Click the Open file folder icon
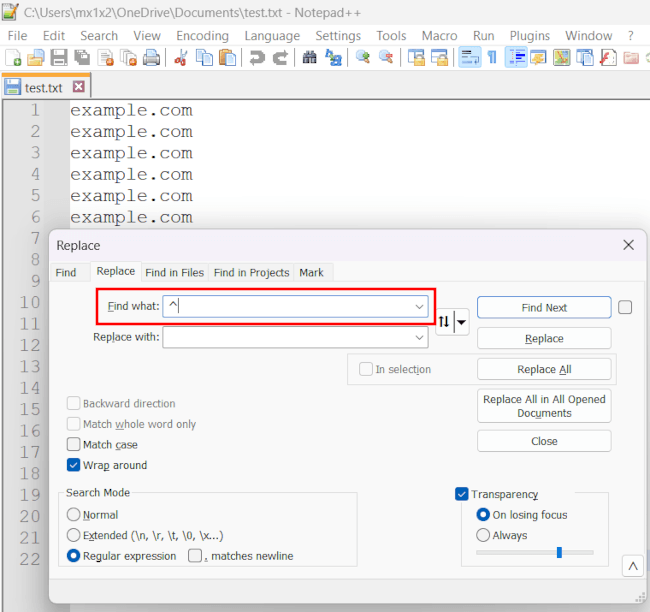 pos(36,58)
